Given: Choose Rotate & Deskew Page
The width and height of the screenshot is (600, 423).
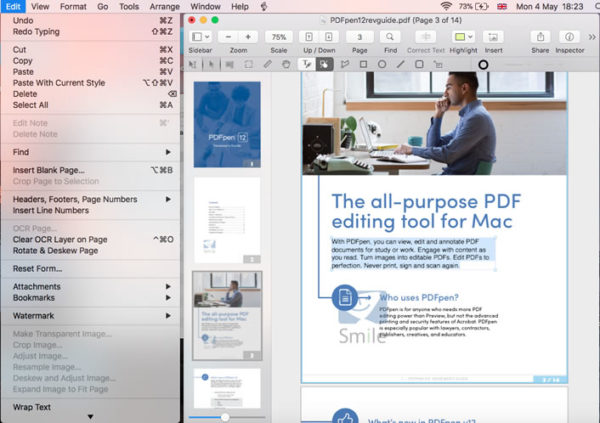Looking at the screenshot, I should (90, 250).
